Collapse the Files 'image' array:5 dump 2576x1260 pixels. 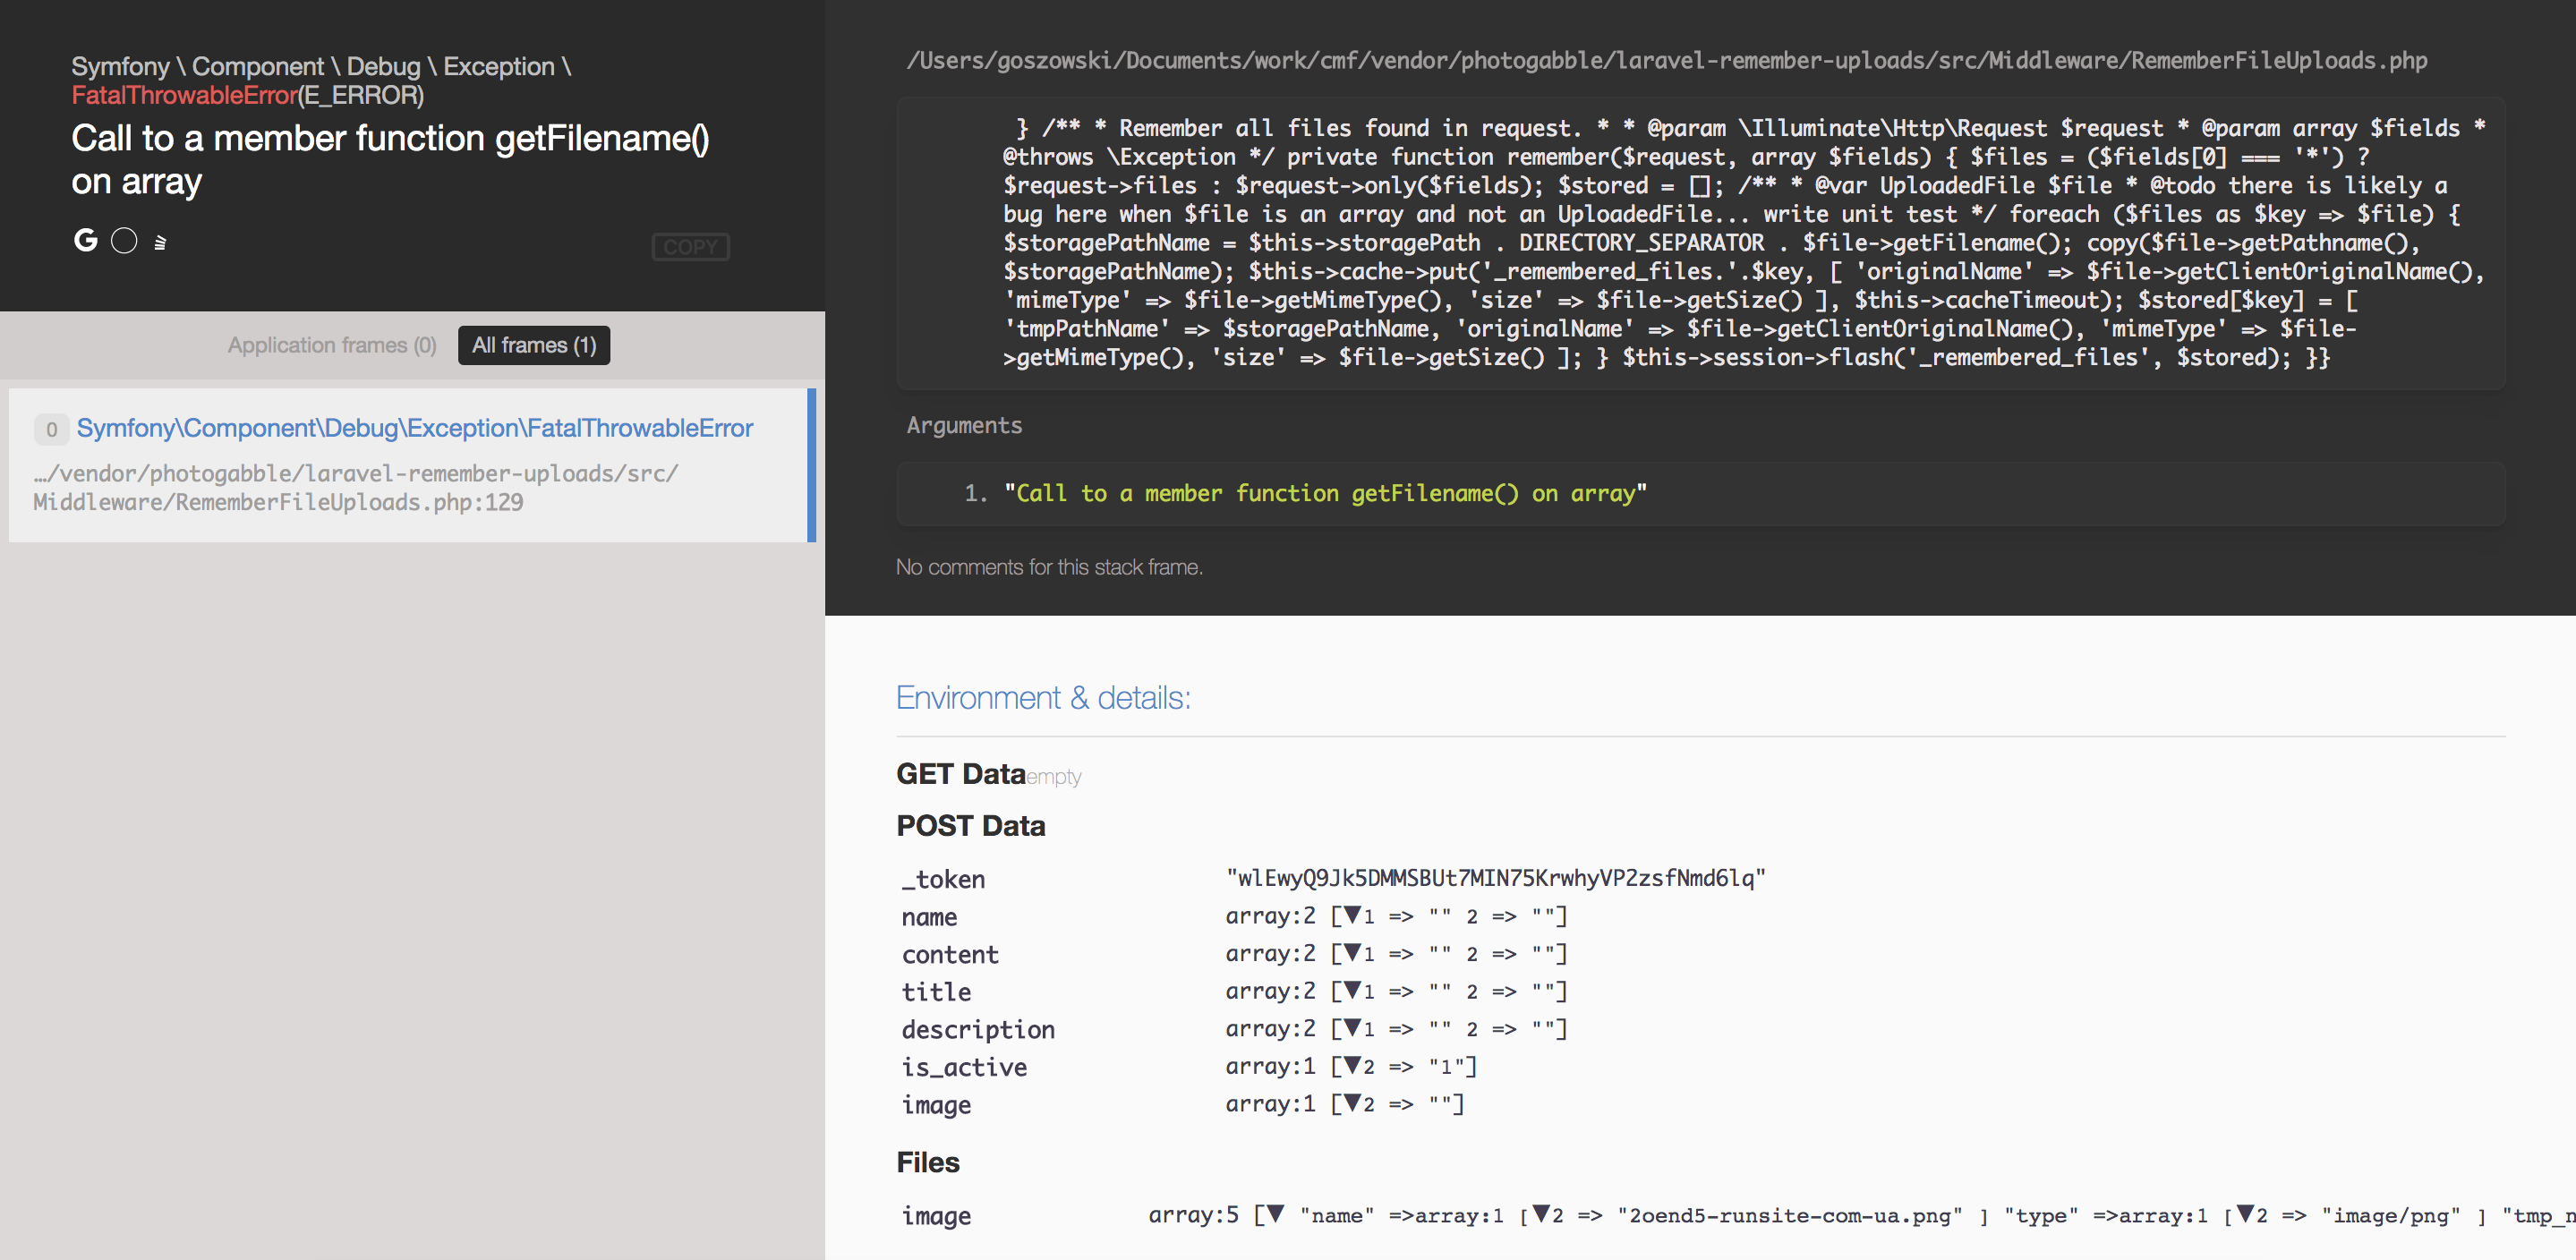1275,1214
